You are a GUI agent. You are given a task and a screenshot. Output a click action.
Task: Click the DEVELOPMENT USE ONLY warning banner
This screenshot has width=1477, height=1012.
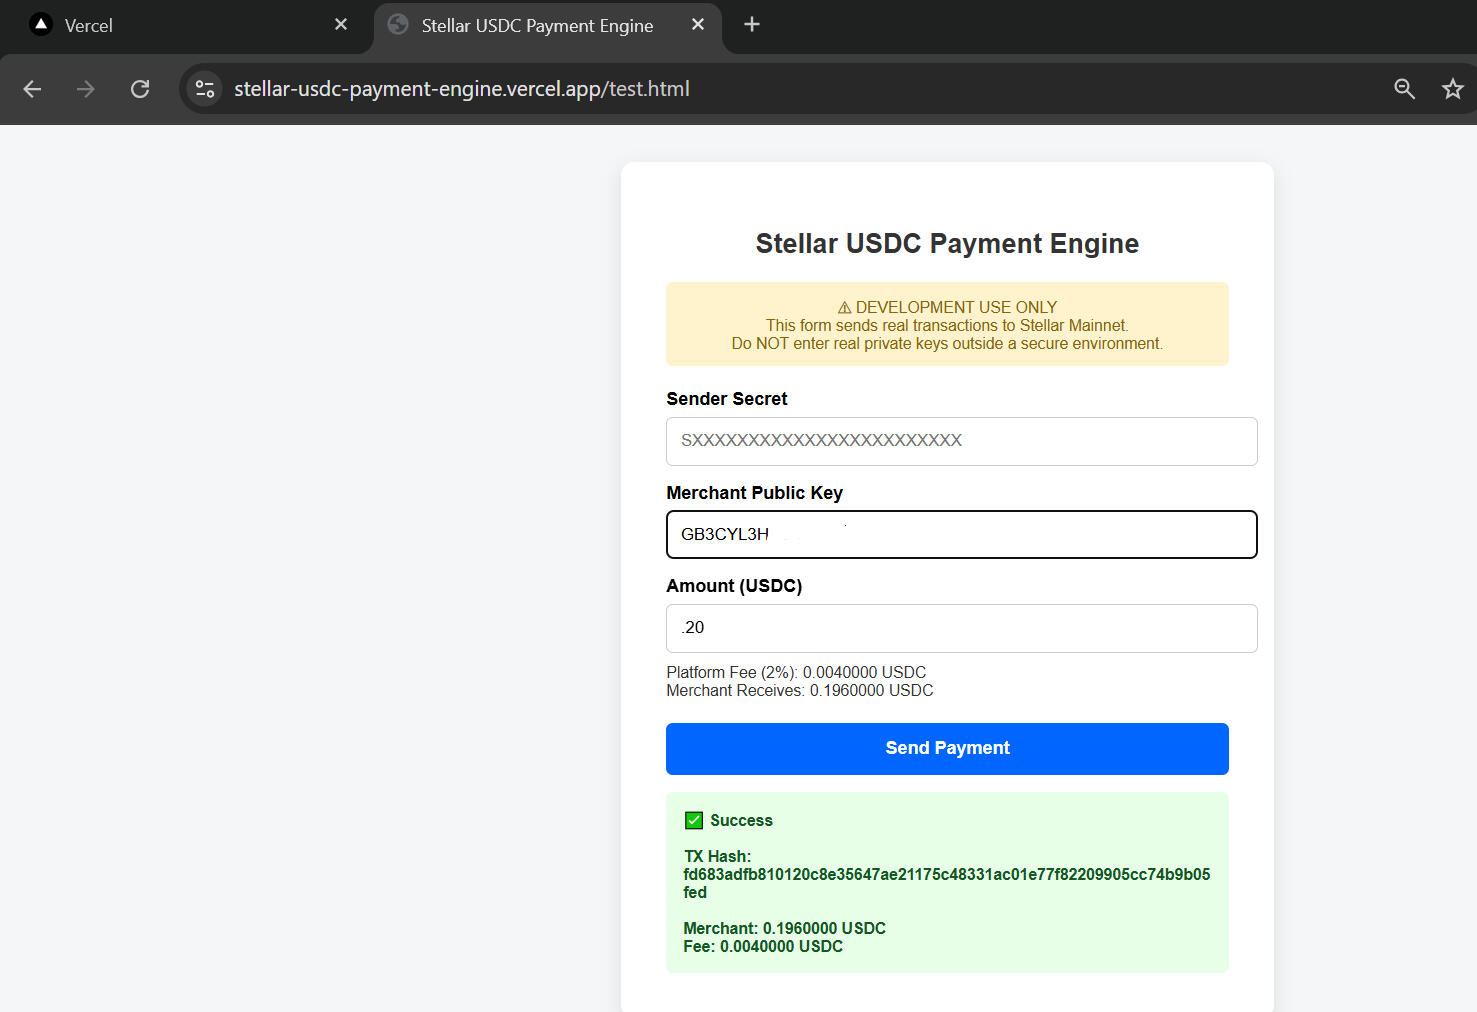[946, 324]
